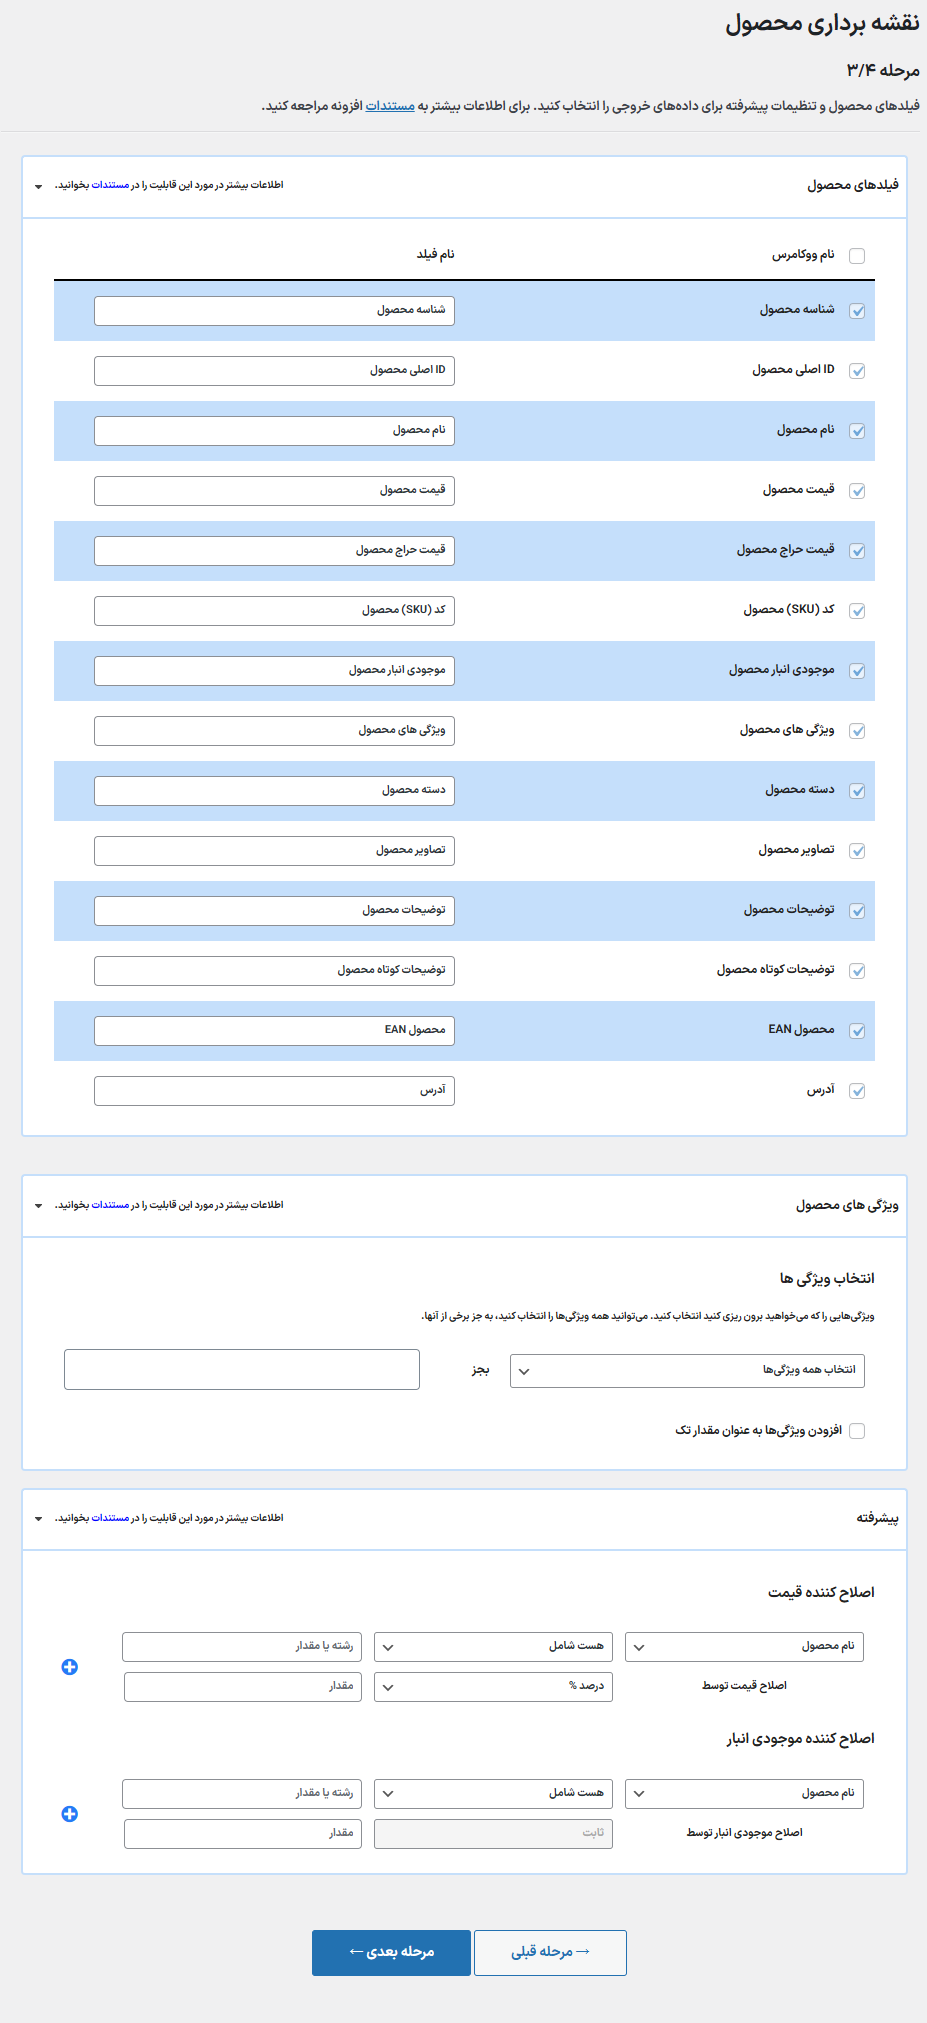Uncheck the قیمت حراج محصول checkbox
This screenshot has height=2023, width=927.
857,551
